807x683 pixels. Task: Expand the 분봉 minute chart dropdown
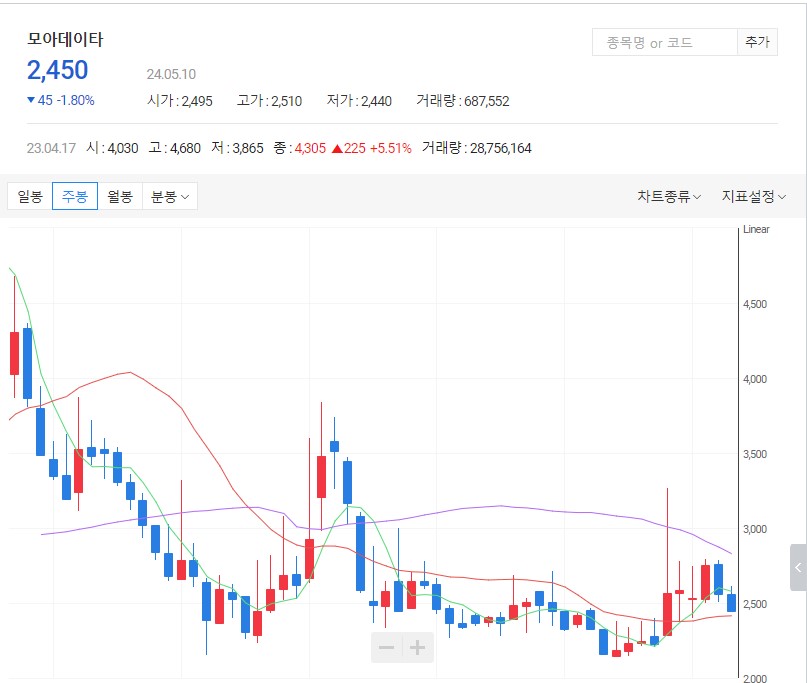point(170,196)
